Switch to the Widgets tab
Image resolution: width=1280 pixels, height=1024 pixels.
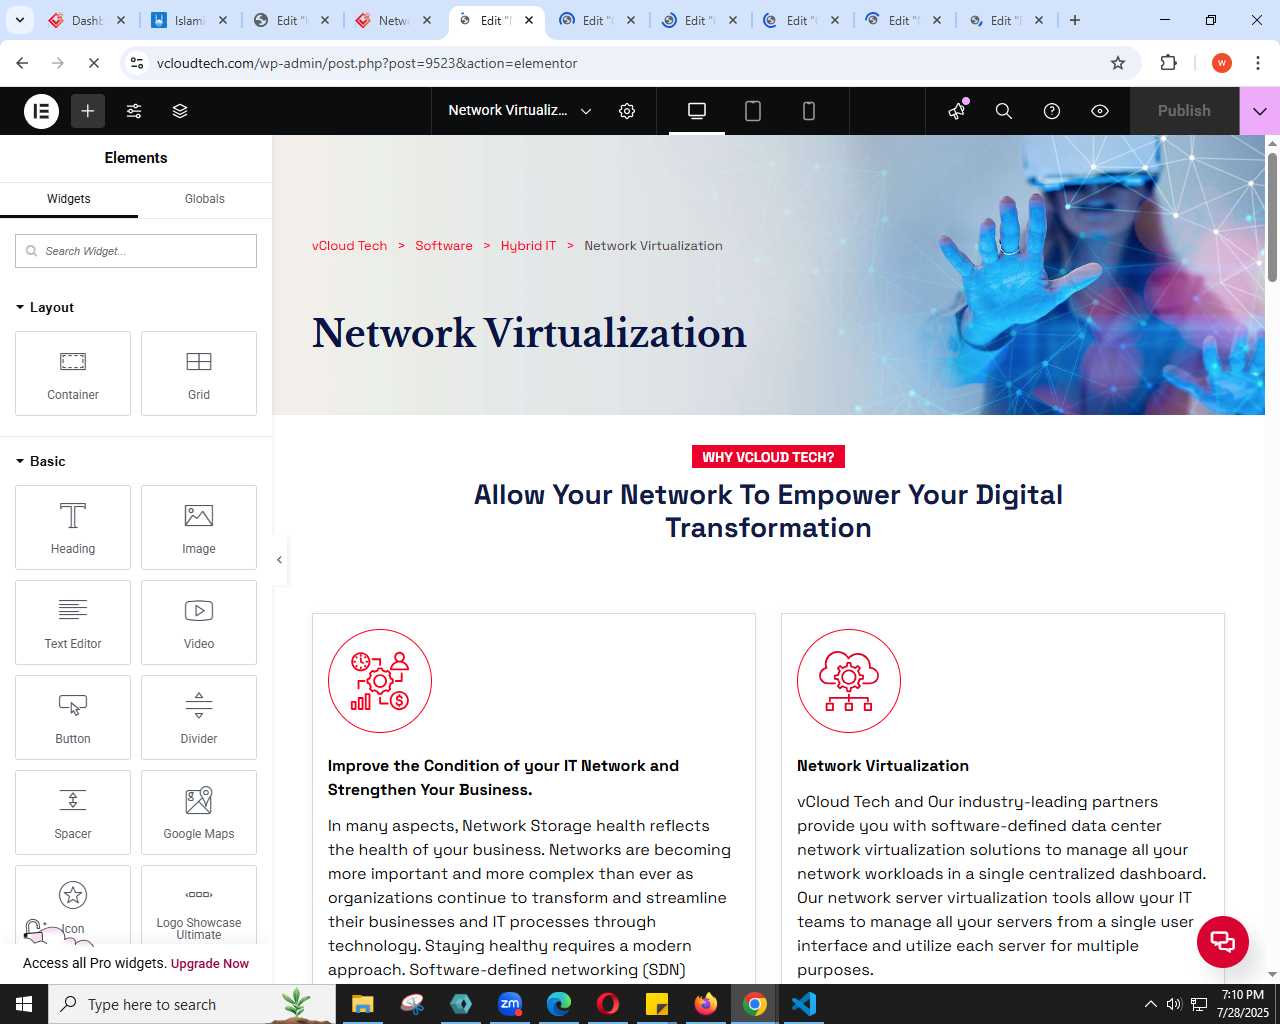click(69, 199)
